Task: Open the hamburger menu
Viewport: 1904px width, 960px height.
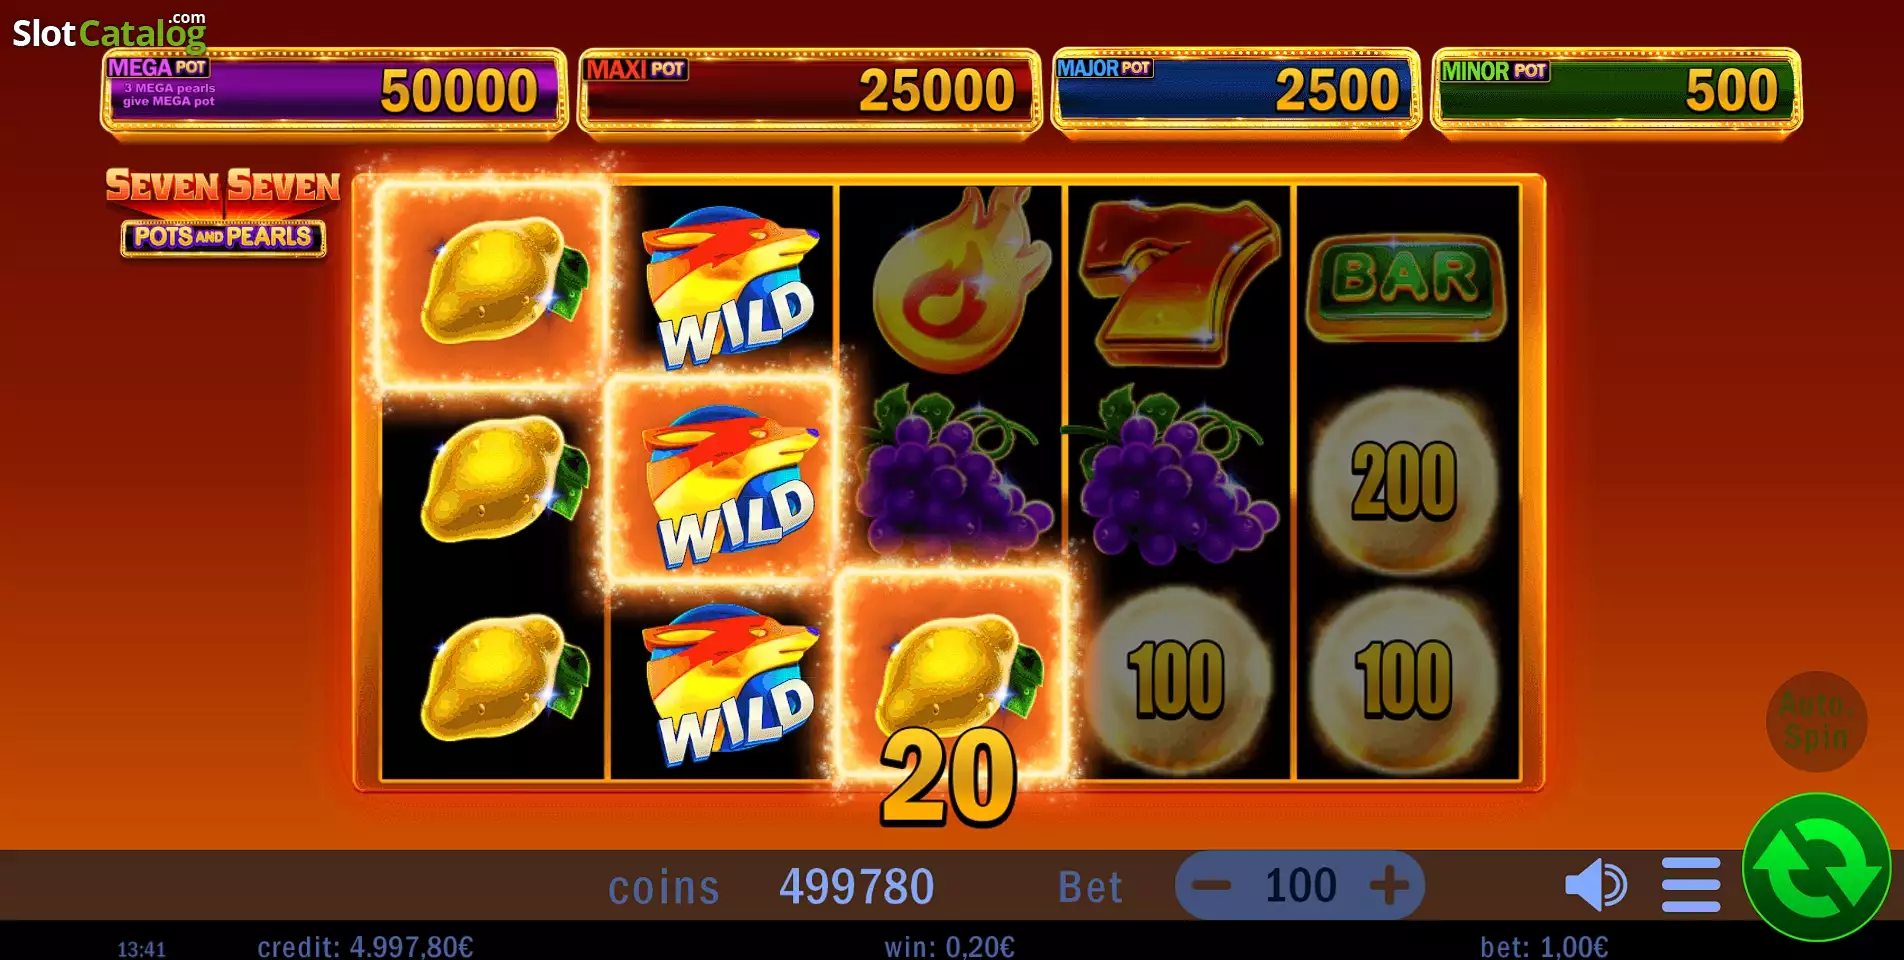Action: [1691, 885]
